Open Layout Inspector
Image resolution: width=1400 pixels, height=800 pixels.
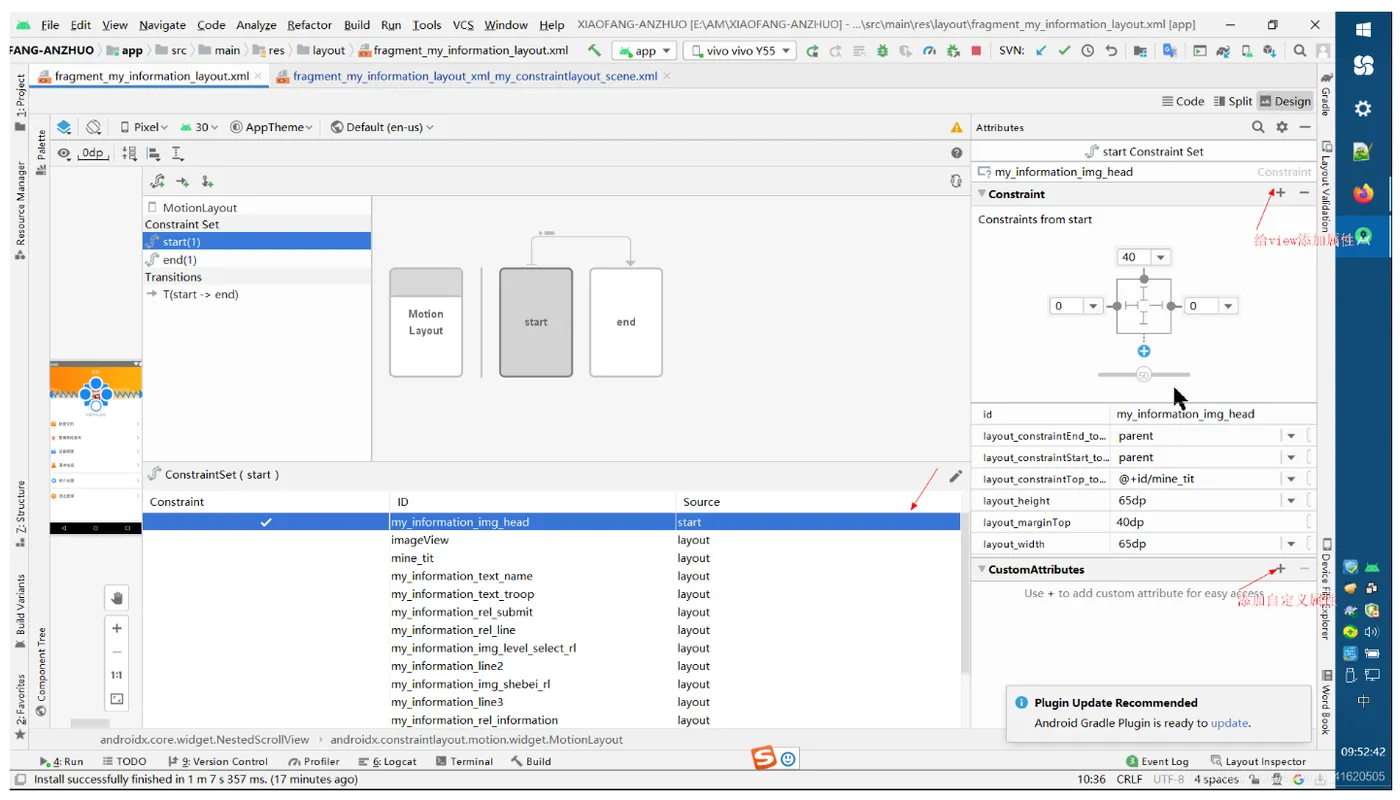point(1258,761)
